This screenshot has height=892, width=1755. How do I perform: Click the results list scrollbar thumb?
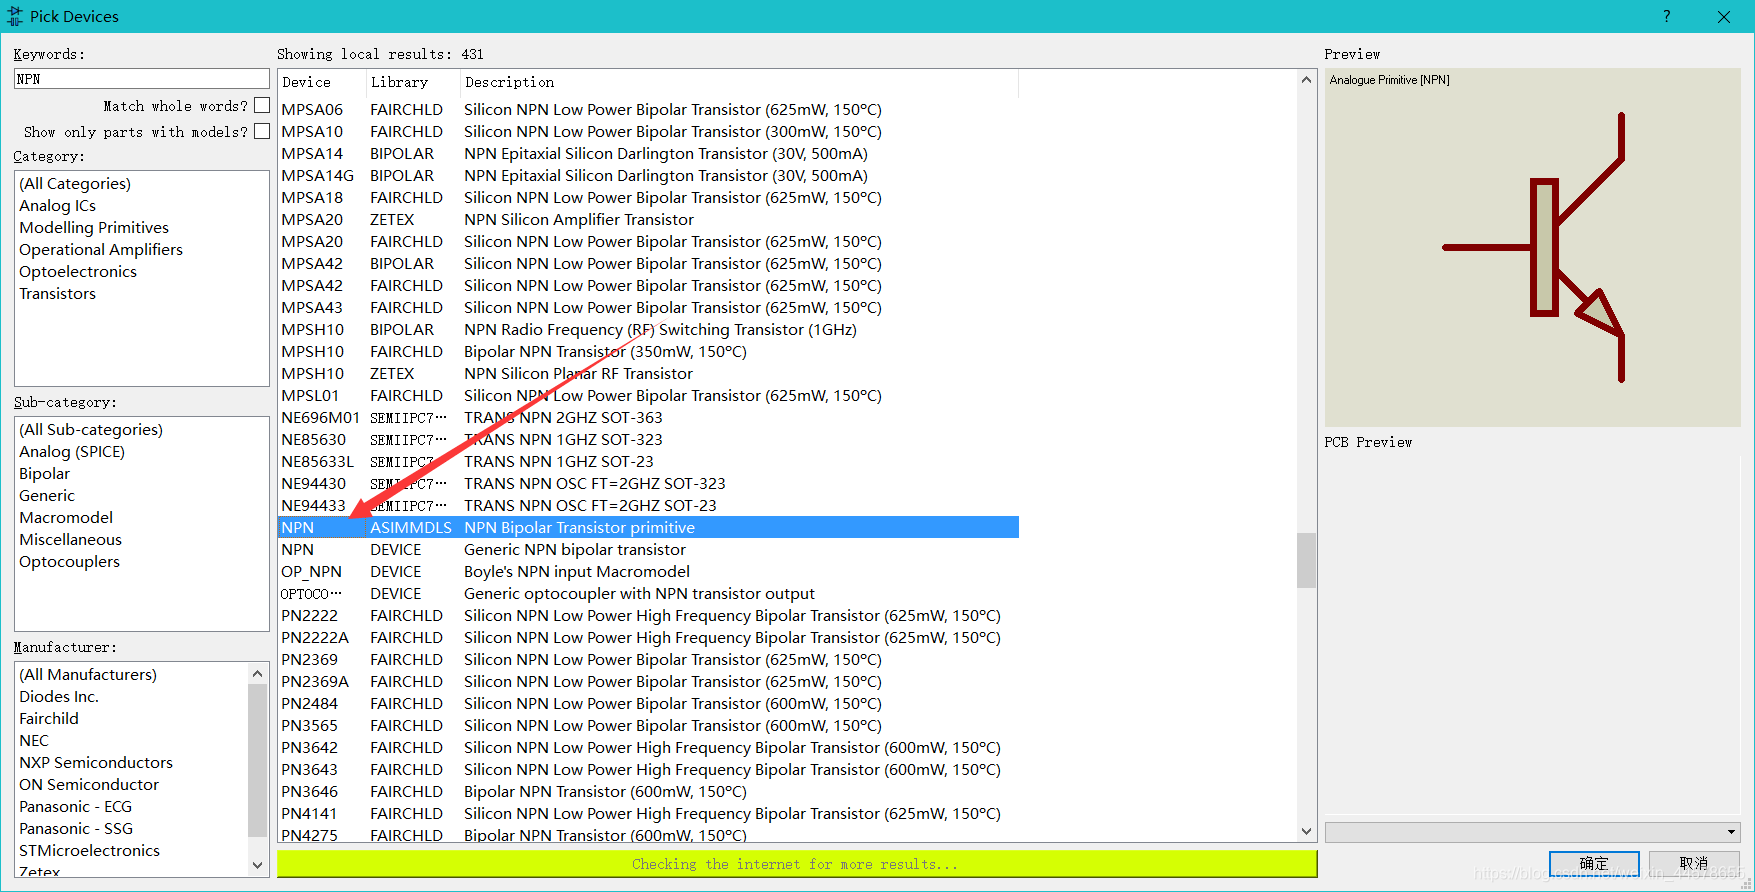(x=1306, y=560)
